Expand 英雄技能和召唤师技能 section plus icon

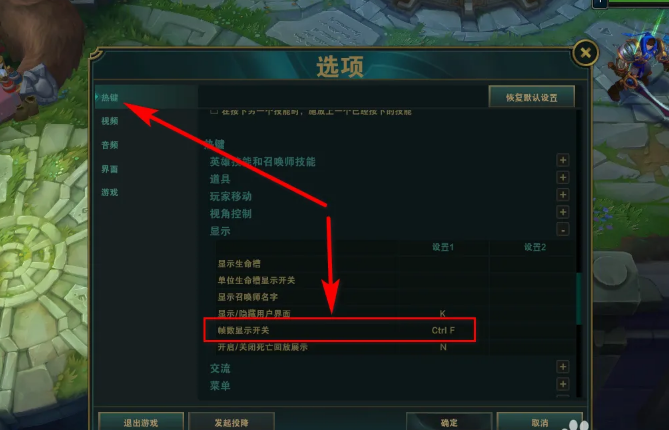point(563,160)
